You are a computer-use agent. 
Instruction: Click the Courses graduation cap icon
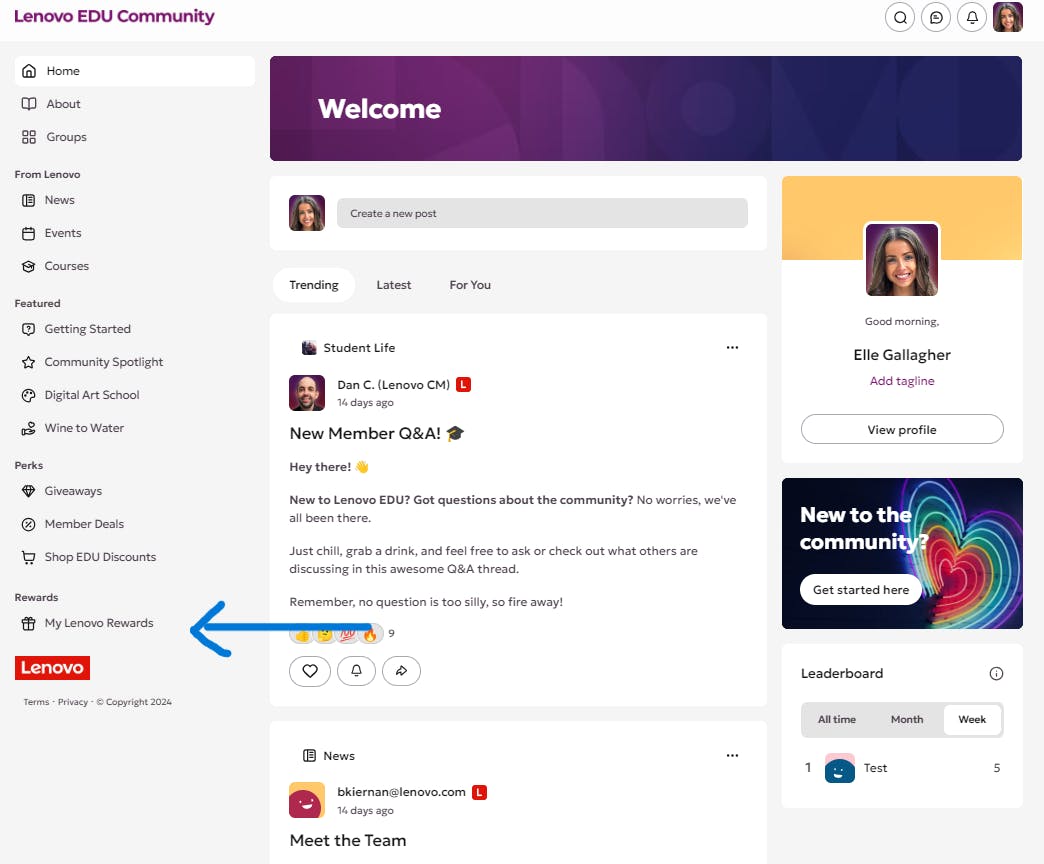[29, 266]
